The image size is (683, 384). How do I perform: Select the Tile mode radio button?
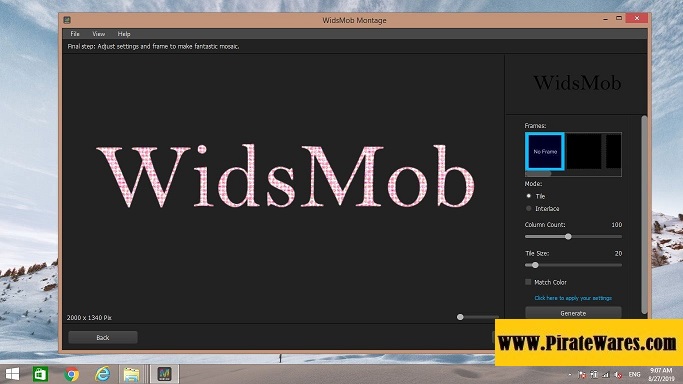click(529, 196)
